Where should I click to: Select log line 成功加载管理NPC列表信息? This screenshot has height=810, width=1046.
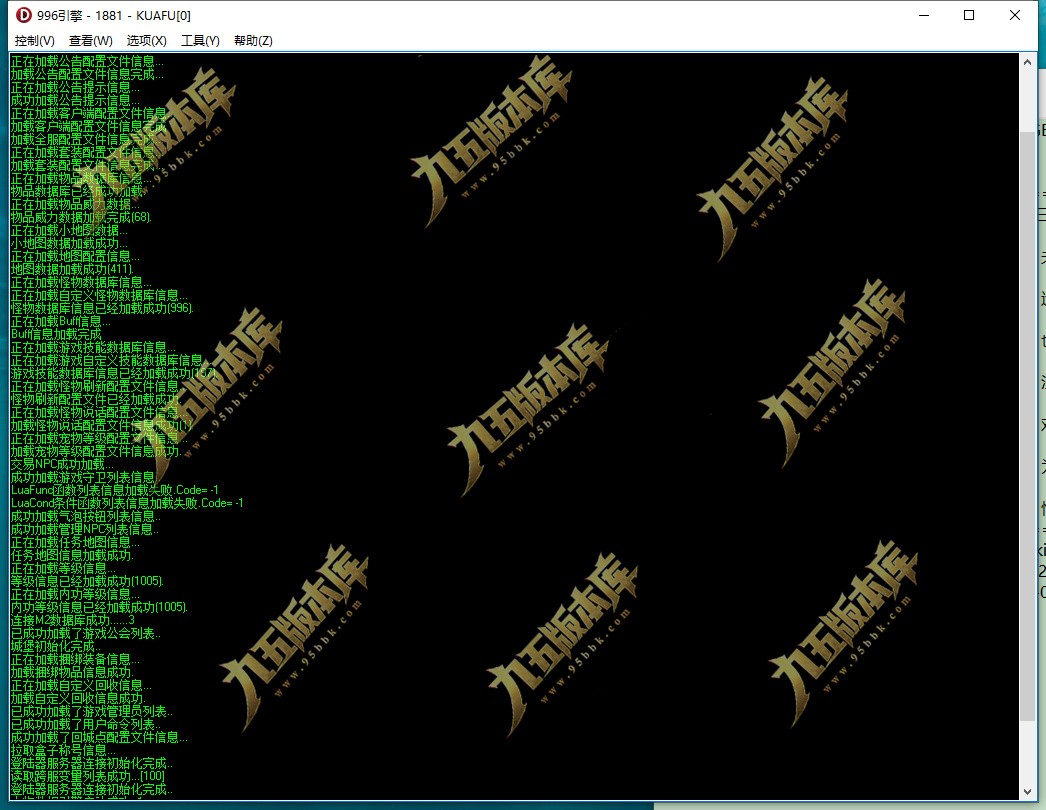[85, 529]
